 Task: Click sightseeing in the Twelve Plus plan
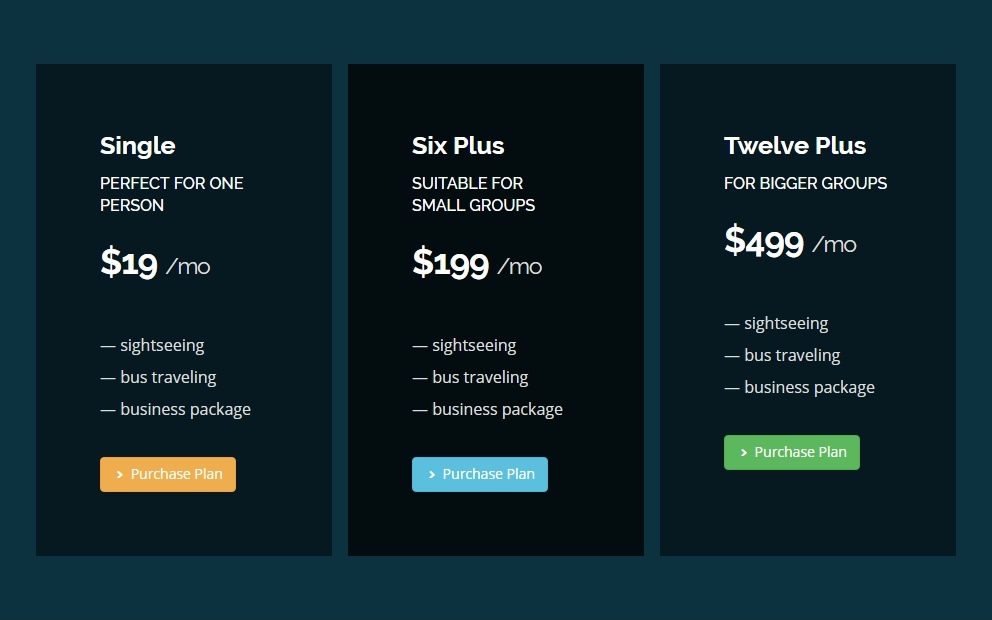[x=785, y=324]
